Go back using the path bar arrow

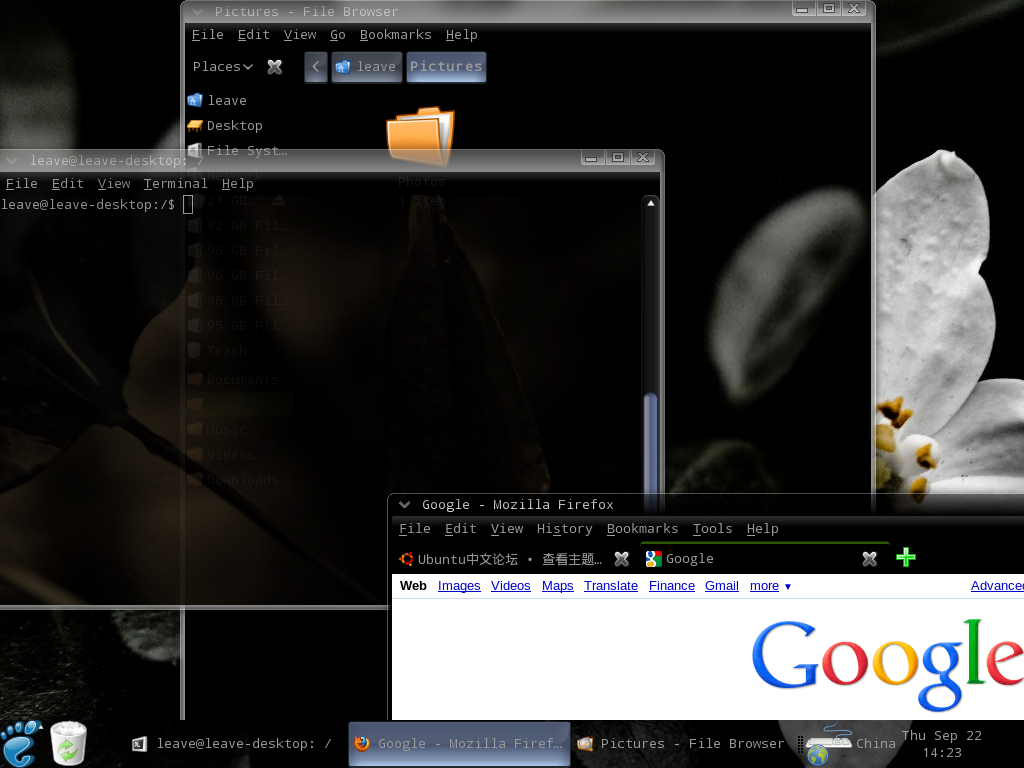315,67
